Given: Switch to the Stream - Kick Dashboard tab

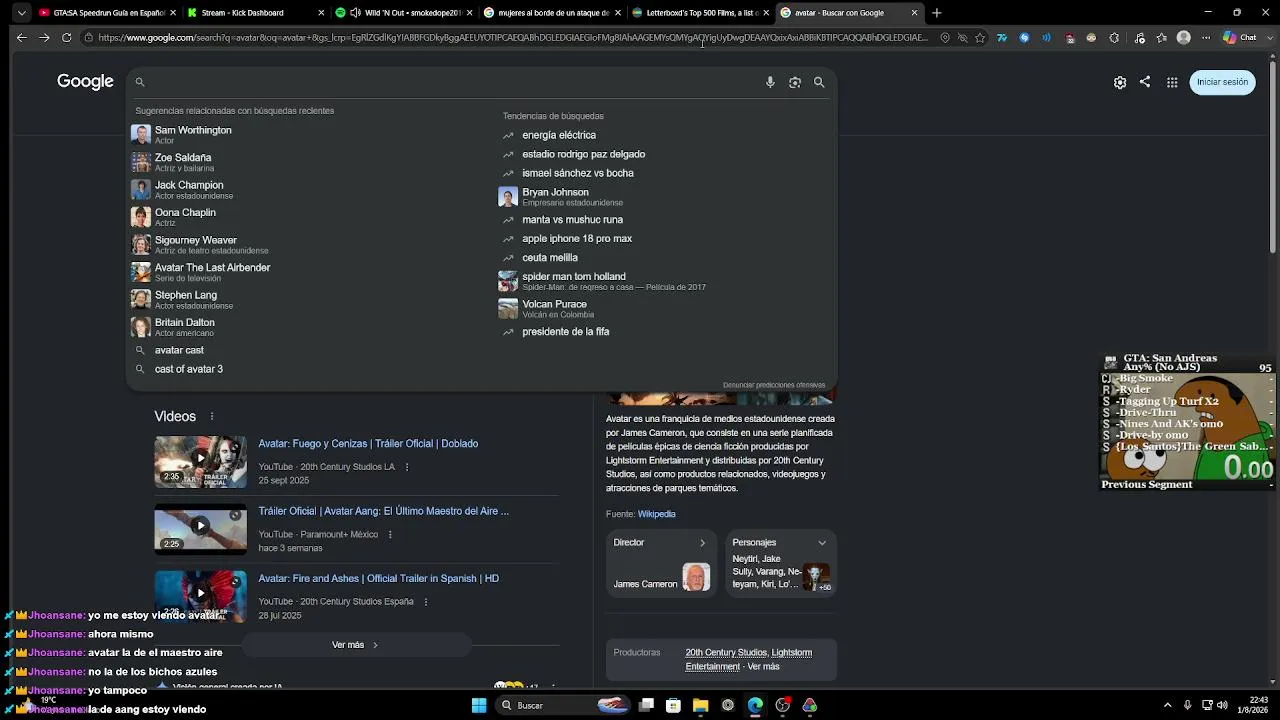Looking at the screenshot, I should pyautogui.click(x=255, y=13).
